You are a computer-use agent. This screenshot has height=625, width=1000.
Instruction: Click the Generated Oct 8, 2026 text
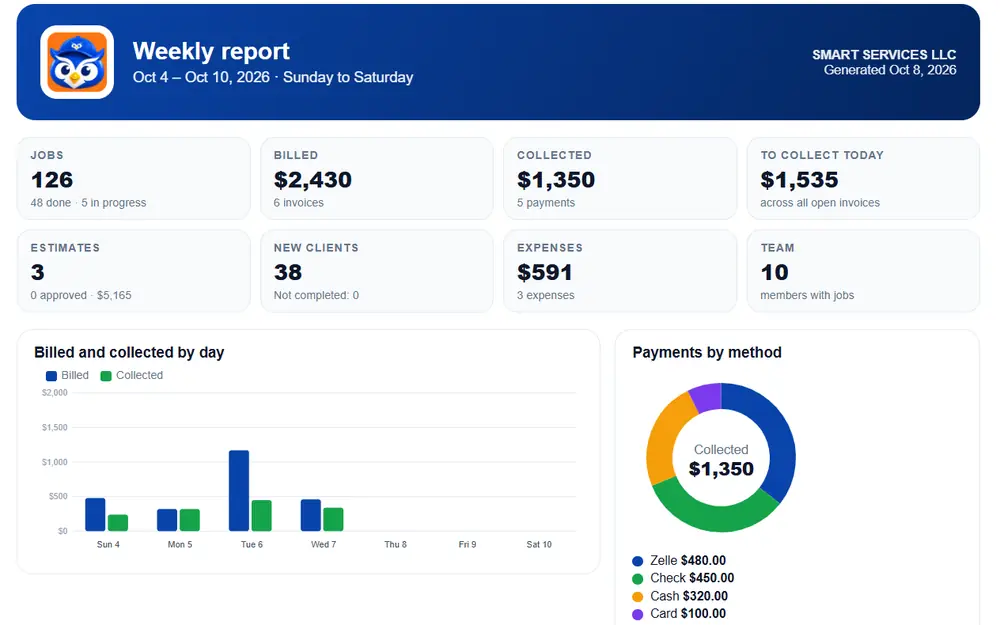890,70
